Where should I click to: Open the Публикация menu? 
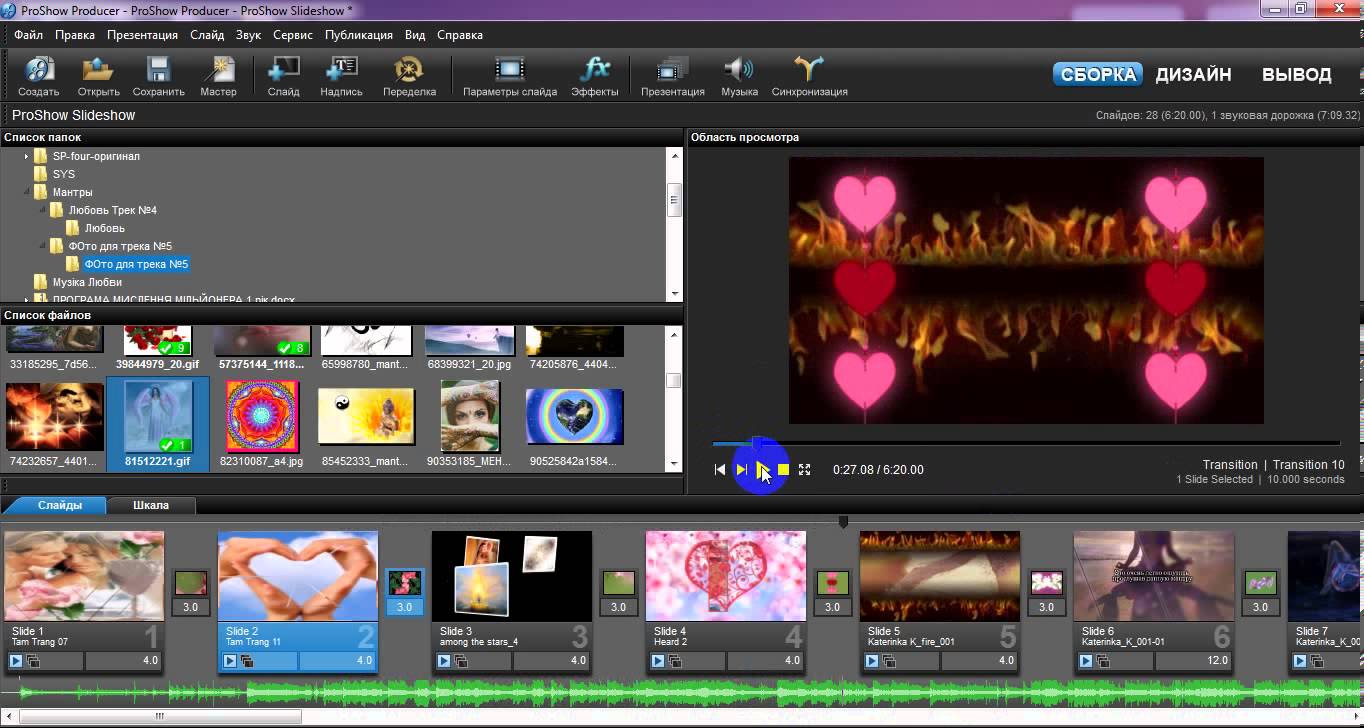(x=358, y=35)
